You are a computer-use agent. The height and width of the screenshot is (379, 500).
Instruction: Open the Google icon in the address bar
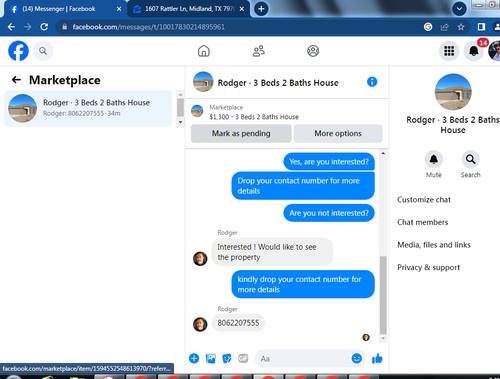pos(428,27)
